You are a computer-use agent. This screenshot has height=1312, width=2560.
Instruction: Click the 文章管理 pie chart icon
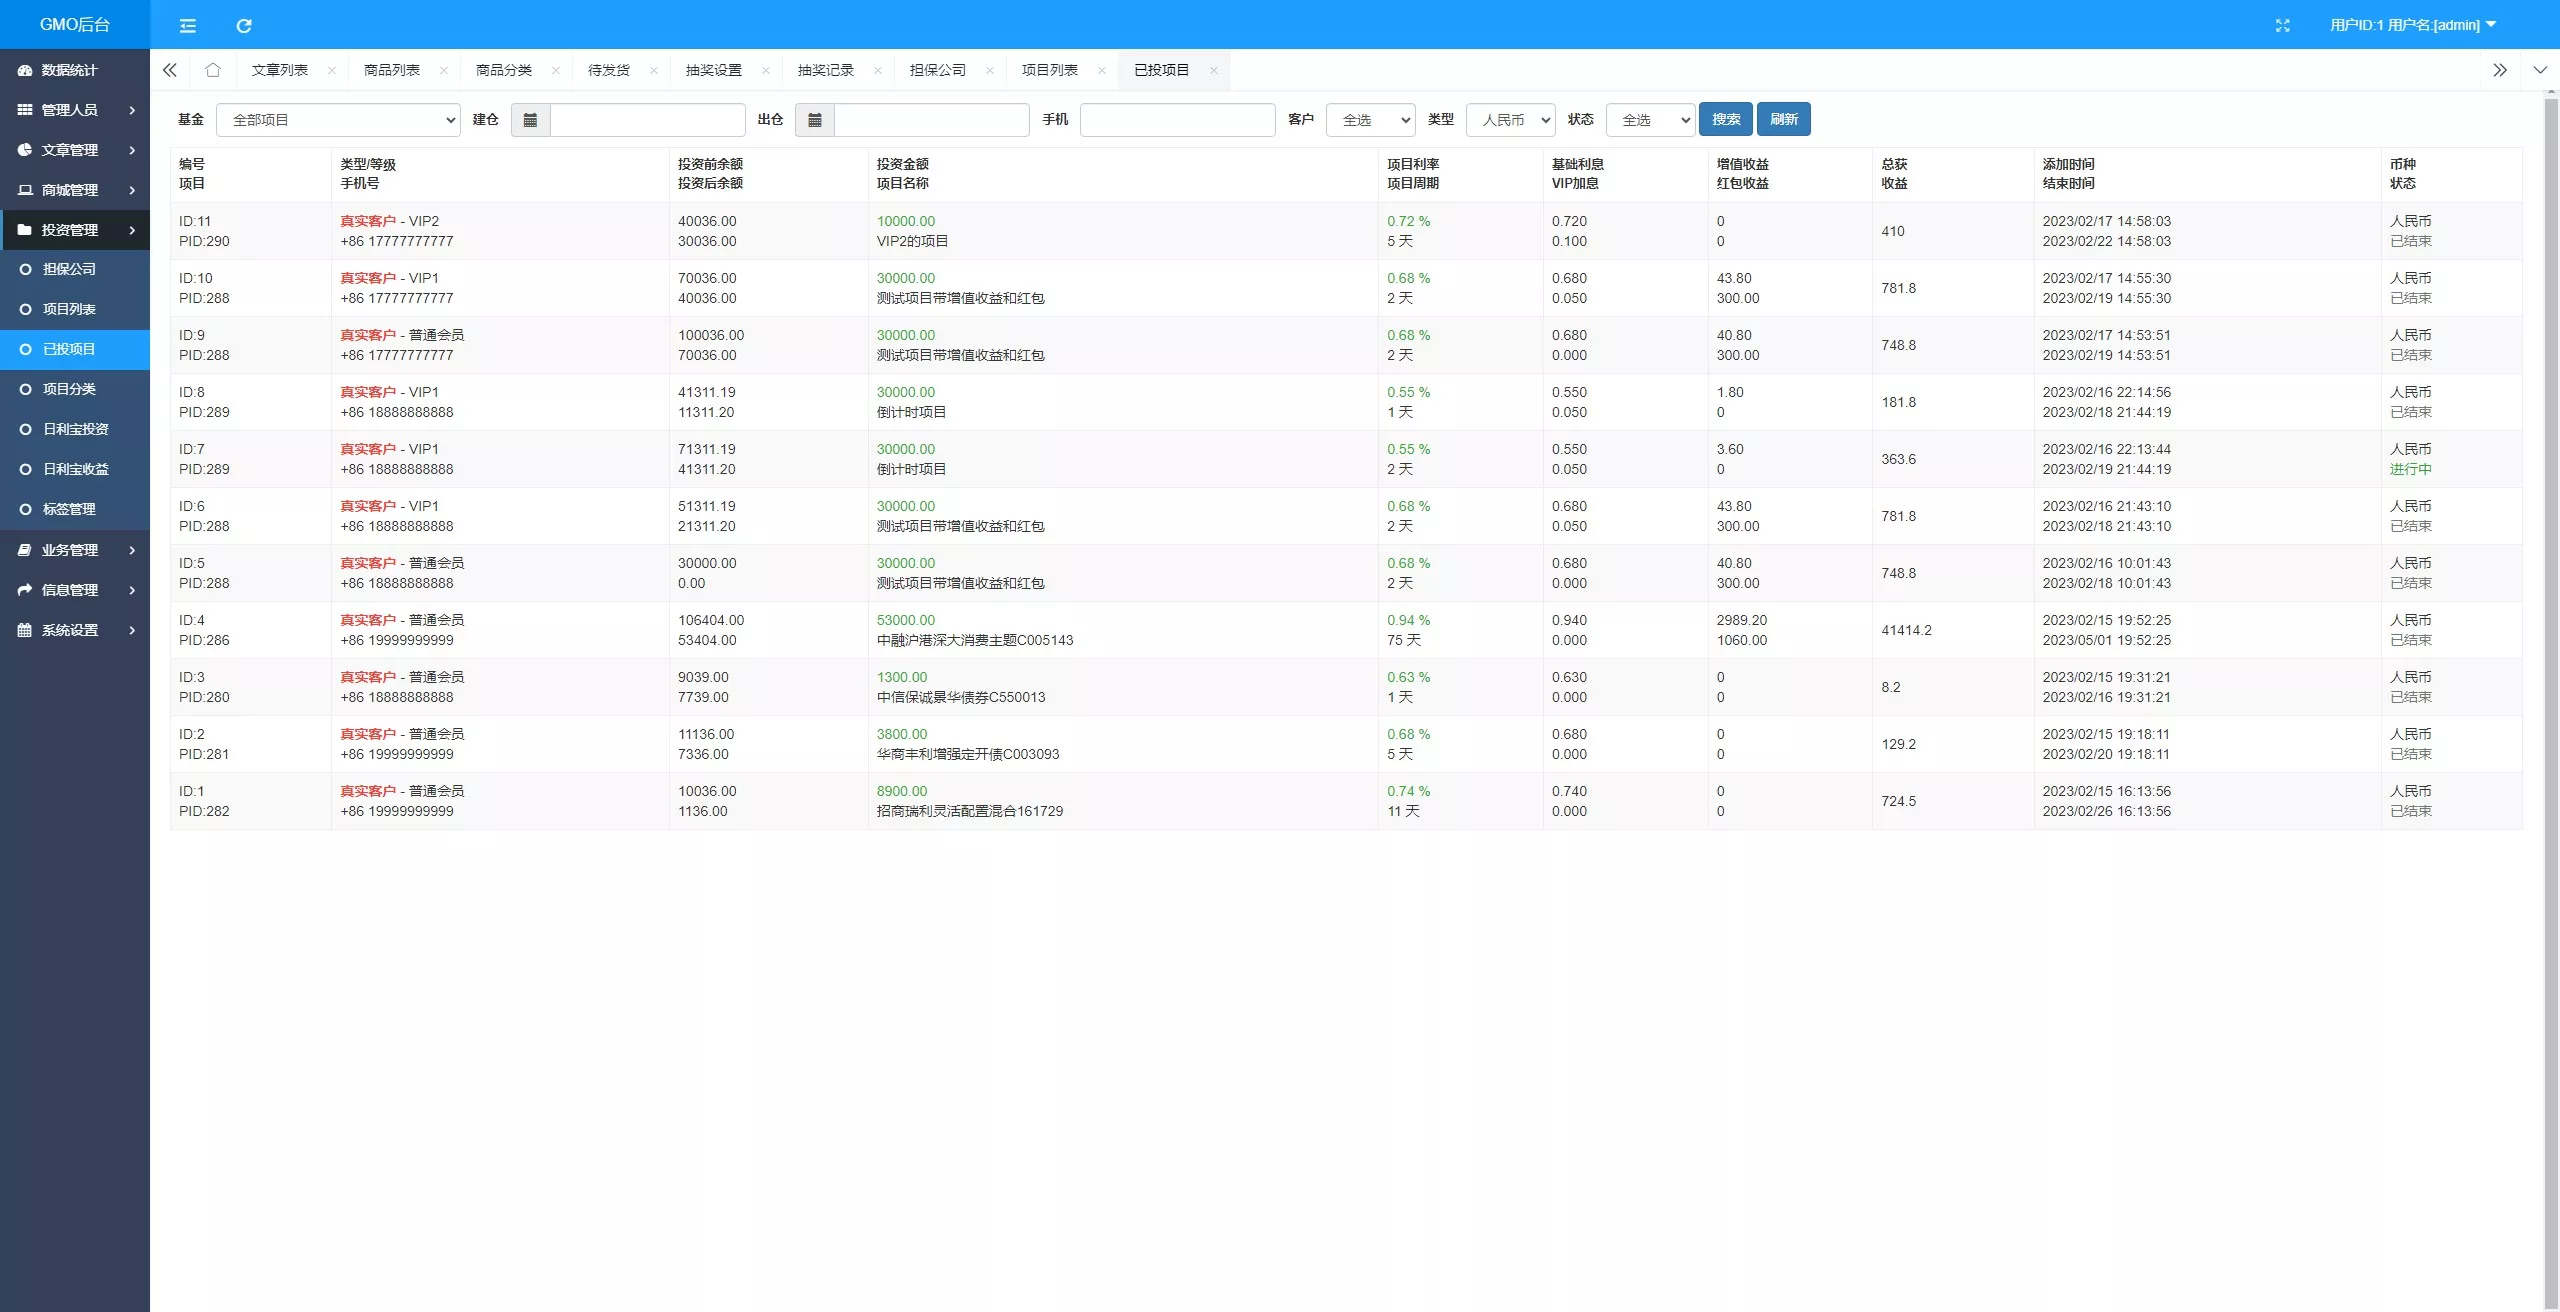tap(25, 150)
